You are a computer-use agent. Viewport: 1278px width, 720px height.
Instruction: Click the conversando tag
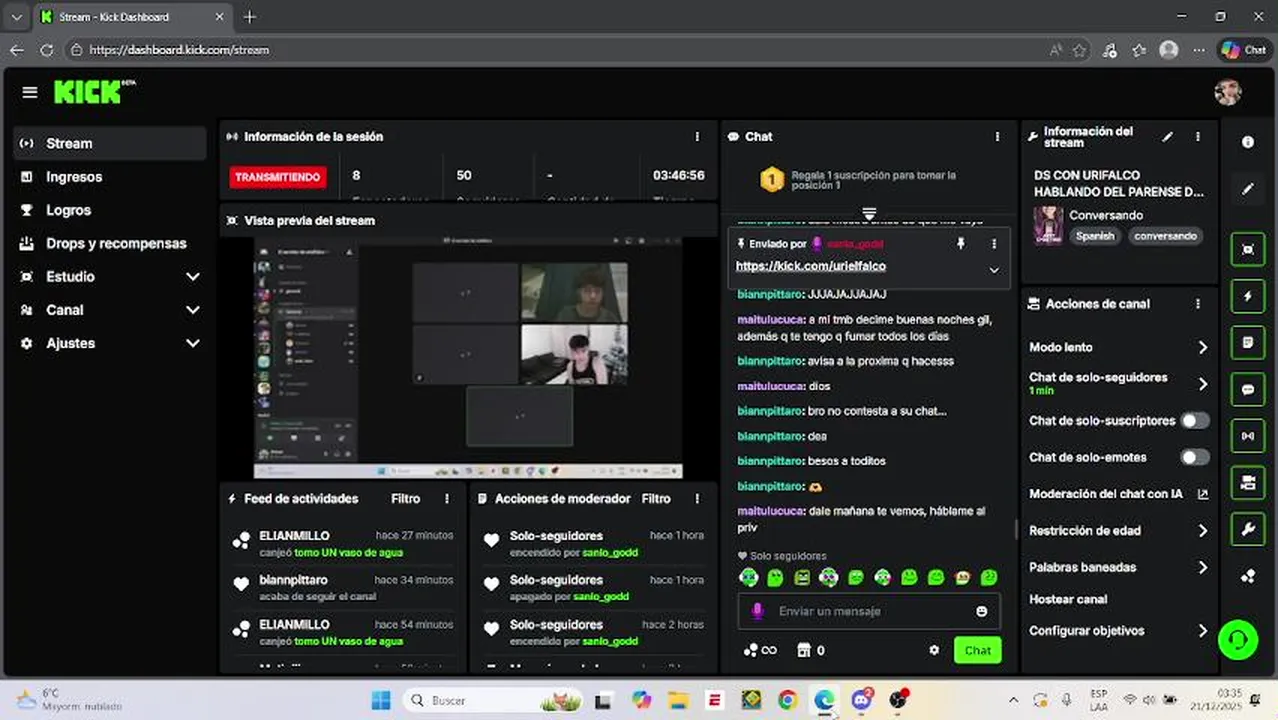pyautogui.click(x=1165, y=236)
